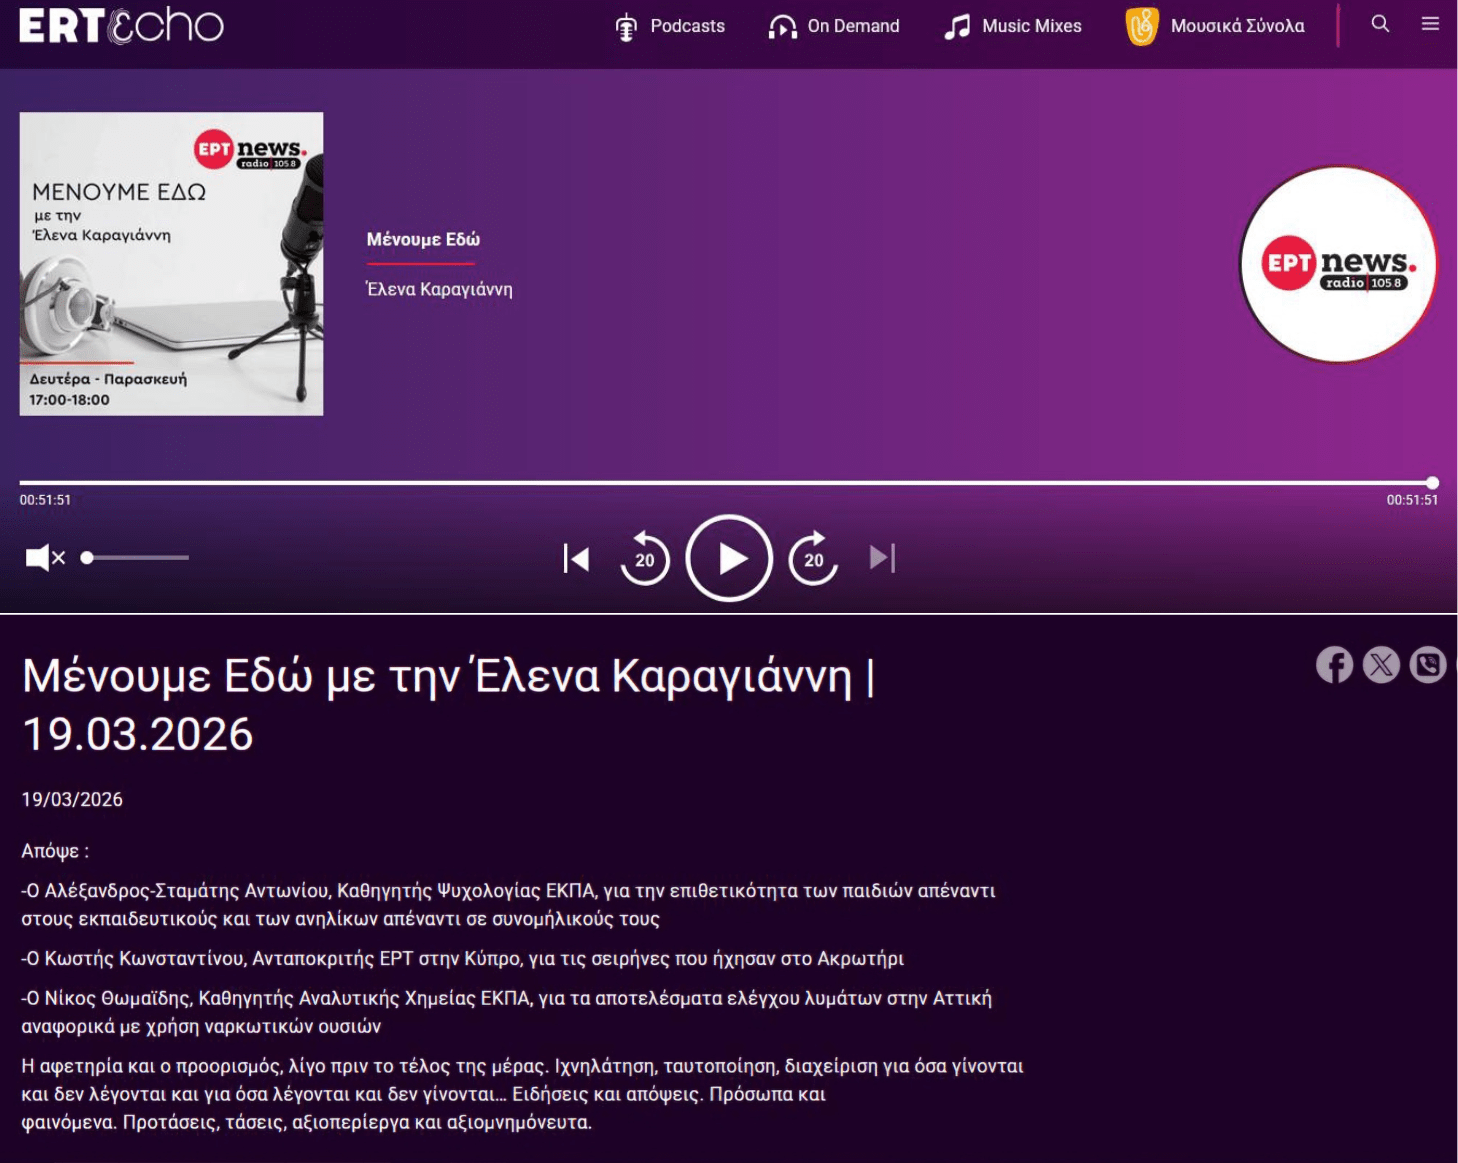Open the ERT Echo home logo

click(121, 26)
